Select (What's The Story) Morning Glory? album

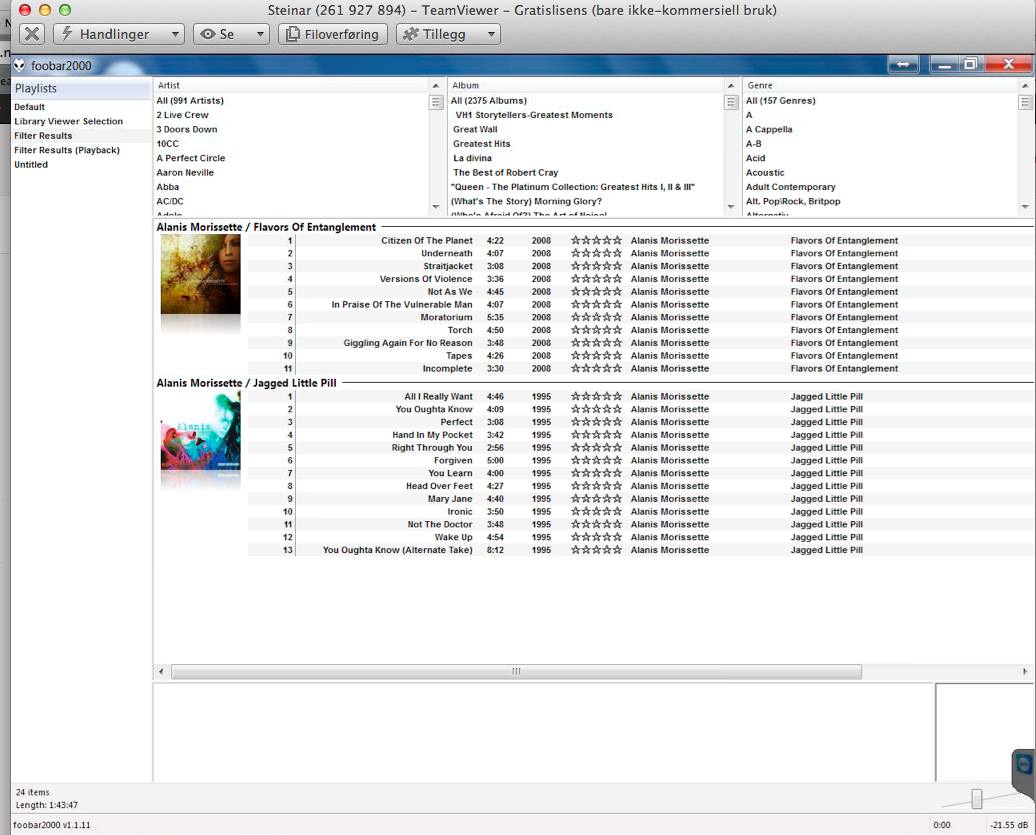click(527, 201)
